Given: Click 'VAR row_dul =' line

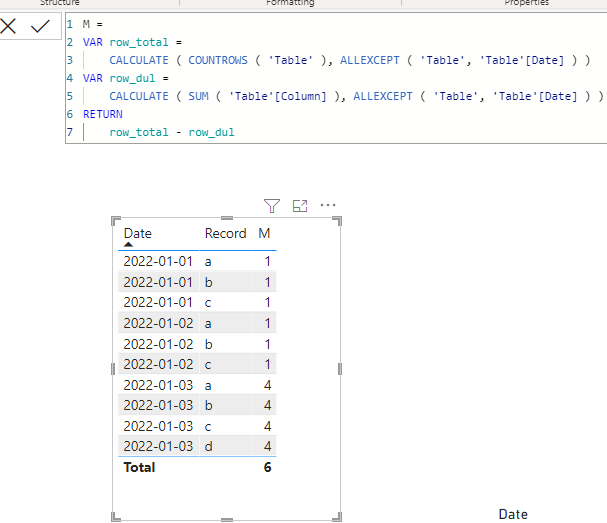Looking at the screenshot, I should pyautogui.click(x=126, y=78).
